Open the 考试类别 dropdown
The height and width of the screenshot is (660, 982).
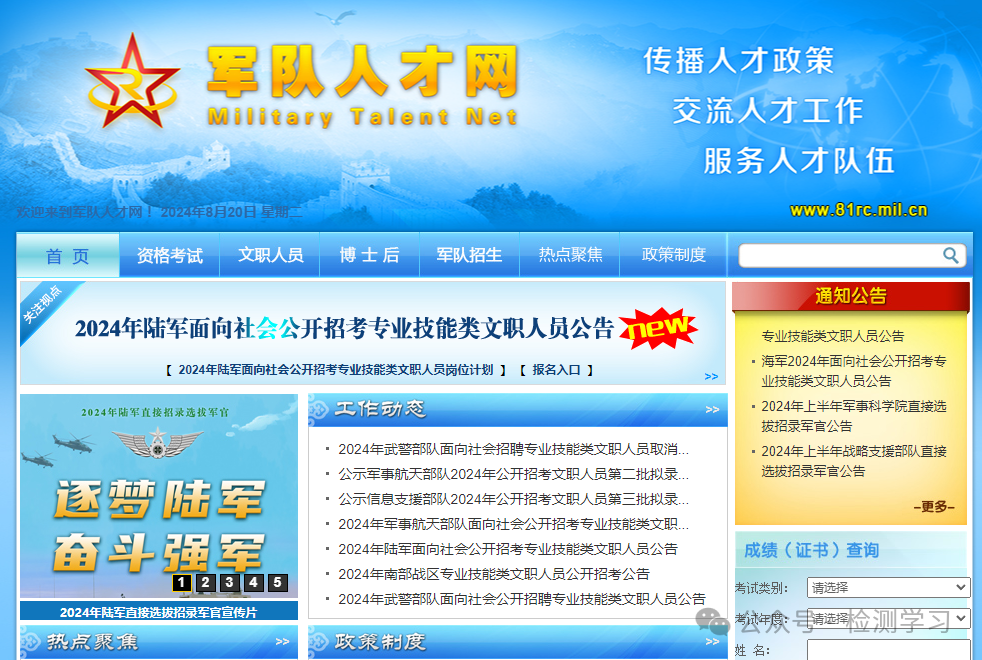point(889,587)
